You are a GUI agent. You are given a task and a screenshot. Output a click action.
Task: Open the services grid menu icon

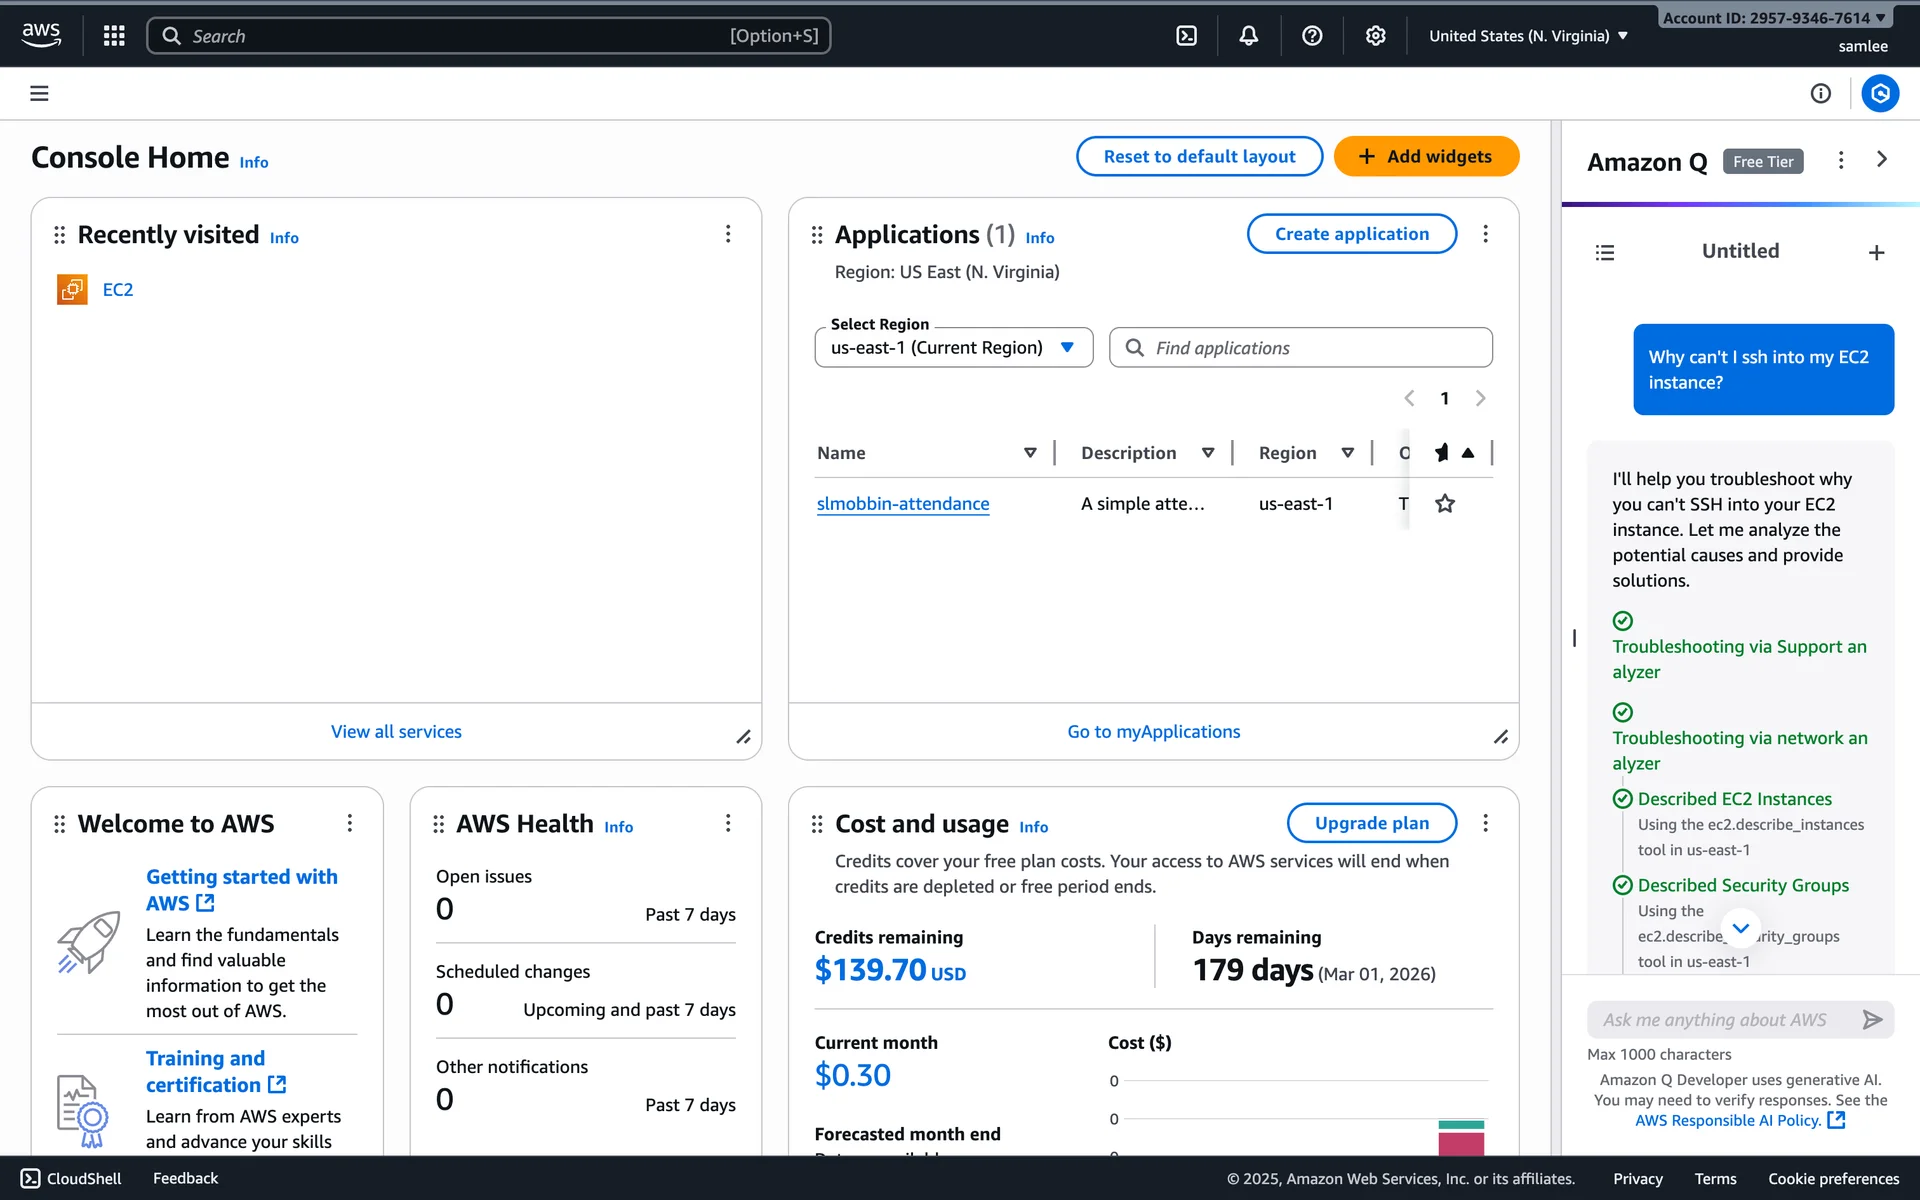click(x=114, y=36)
